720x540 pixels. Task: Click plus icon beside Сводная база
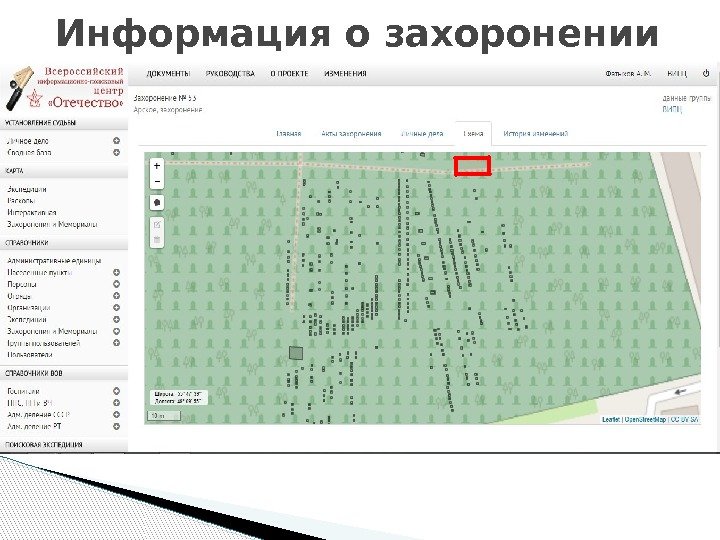[116, 152]
